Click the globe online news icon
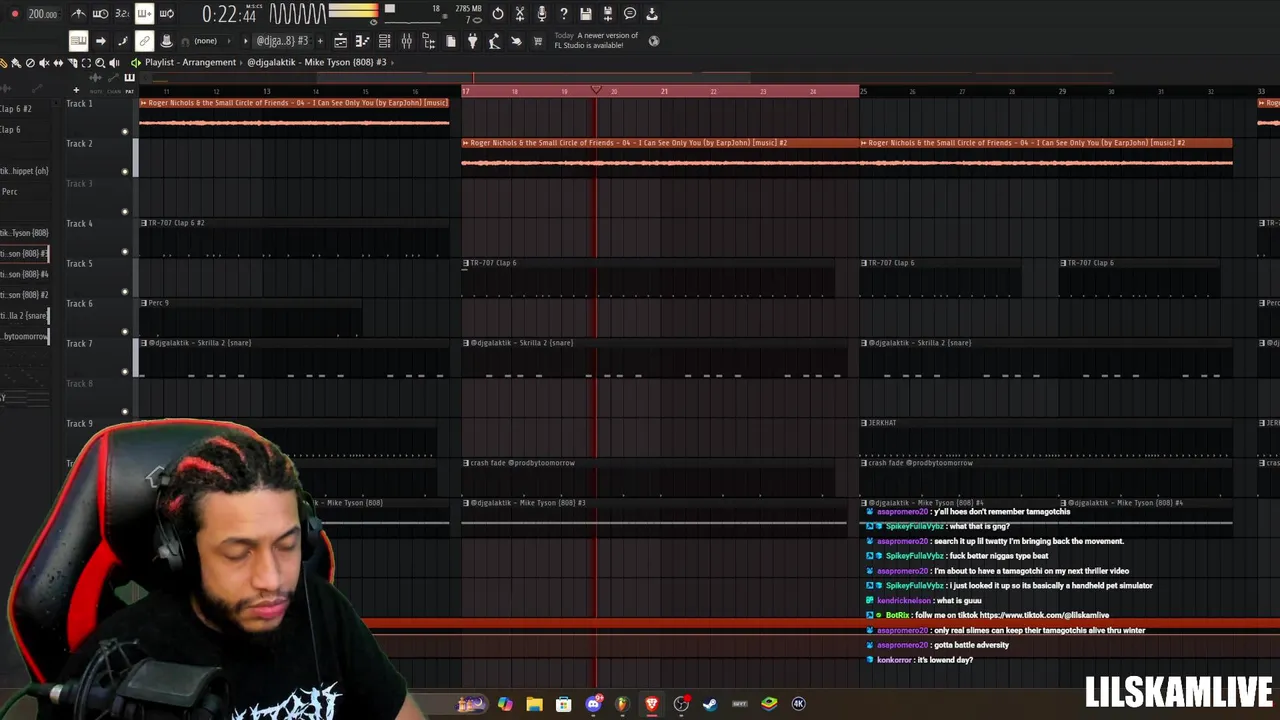This screenshot has width=1280, height=720. [x=654, y=41]
